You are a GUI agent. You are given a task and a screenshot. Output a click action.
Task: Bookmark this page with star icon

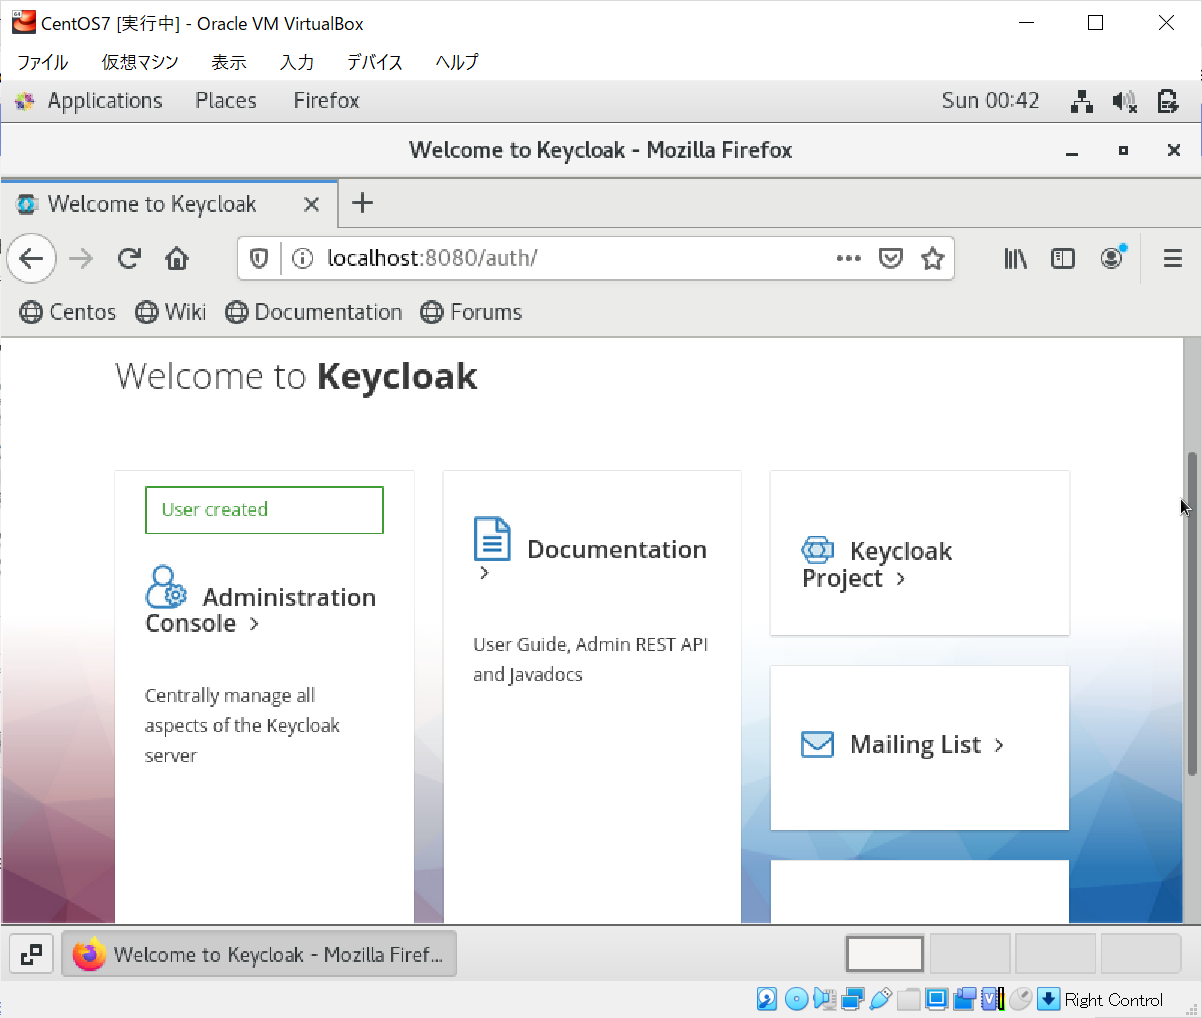932,259
